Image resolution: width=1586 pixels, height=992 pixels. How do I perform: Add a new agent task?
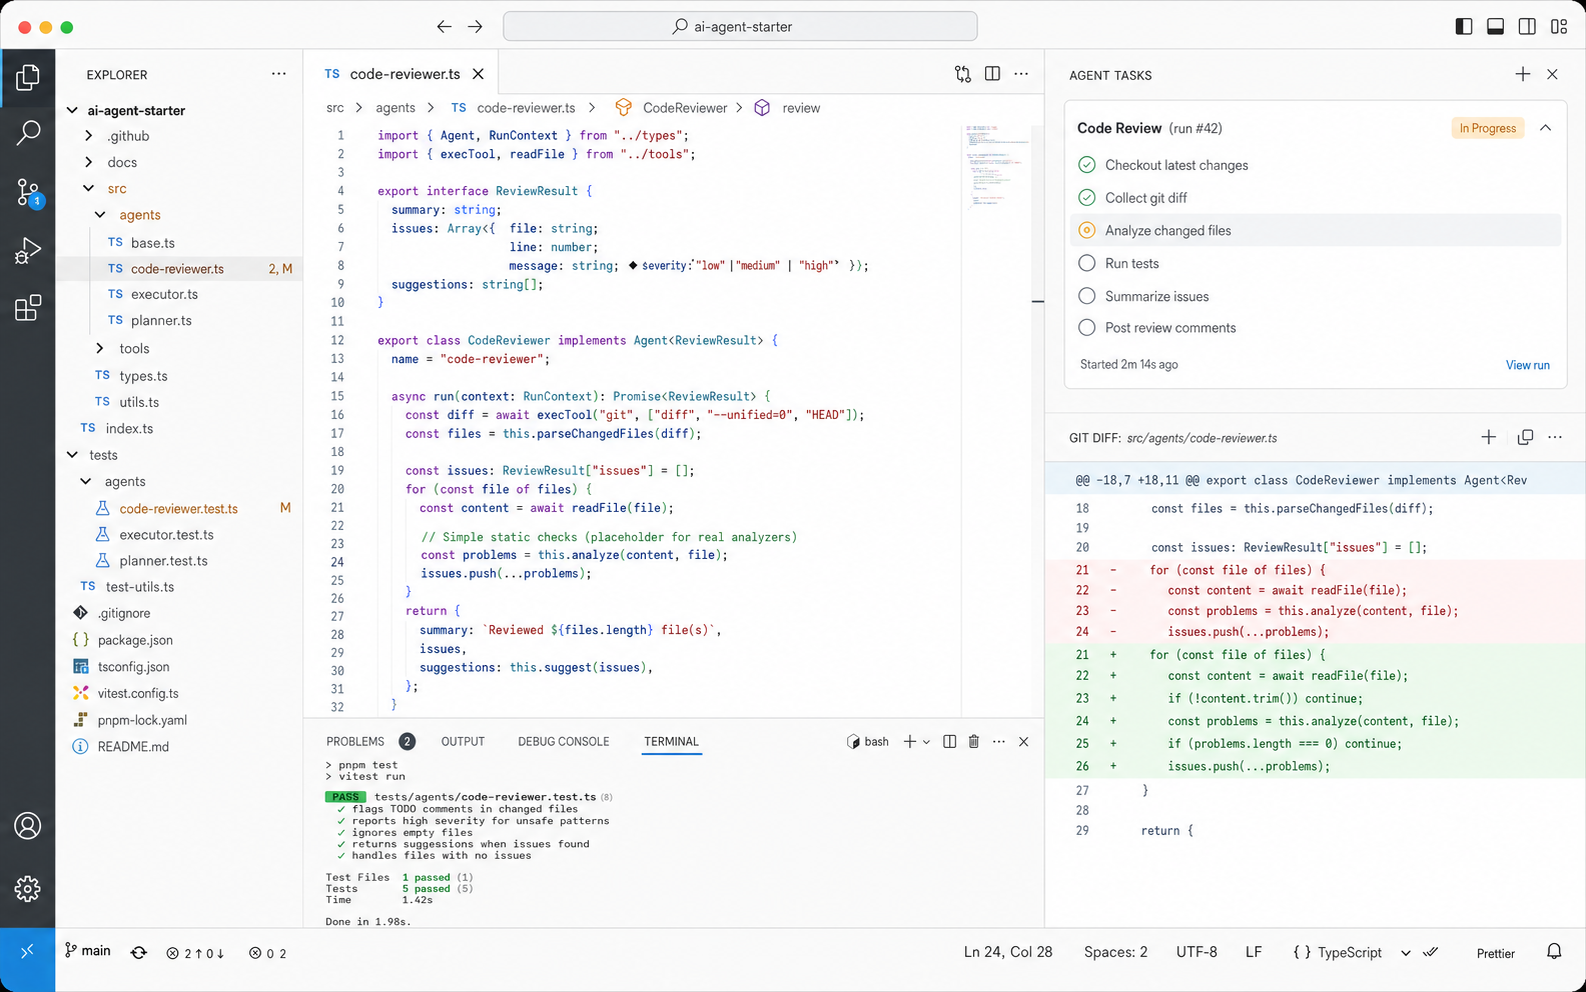[1523, 74]
